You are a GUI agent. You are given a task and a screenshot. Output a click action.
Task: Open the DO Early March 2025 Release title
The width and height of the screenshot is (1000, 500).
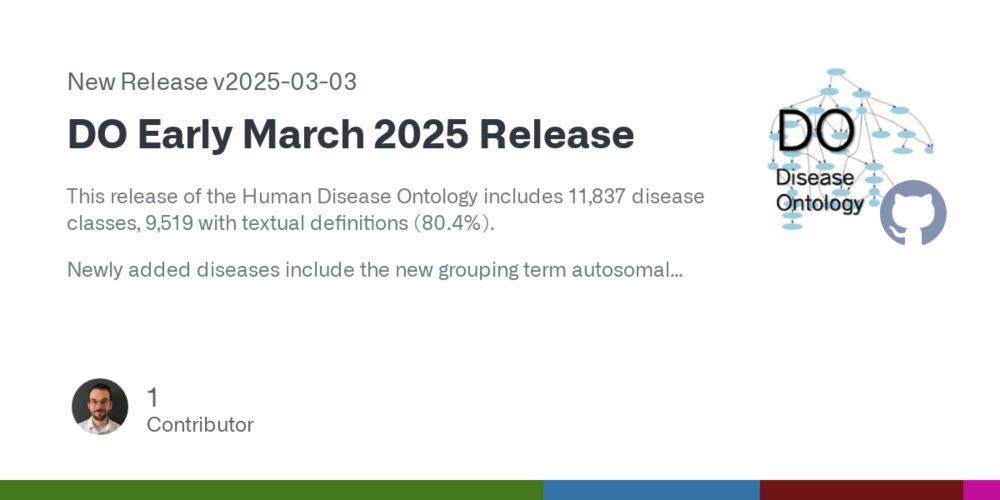click(351, 135)
